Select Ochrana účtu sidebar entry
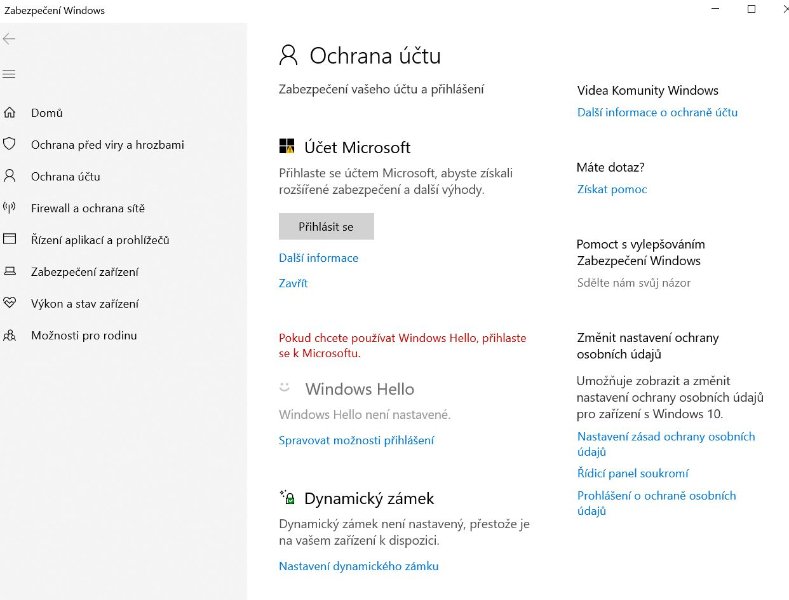Screen dimensions: 789x600 [65, 177]
